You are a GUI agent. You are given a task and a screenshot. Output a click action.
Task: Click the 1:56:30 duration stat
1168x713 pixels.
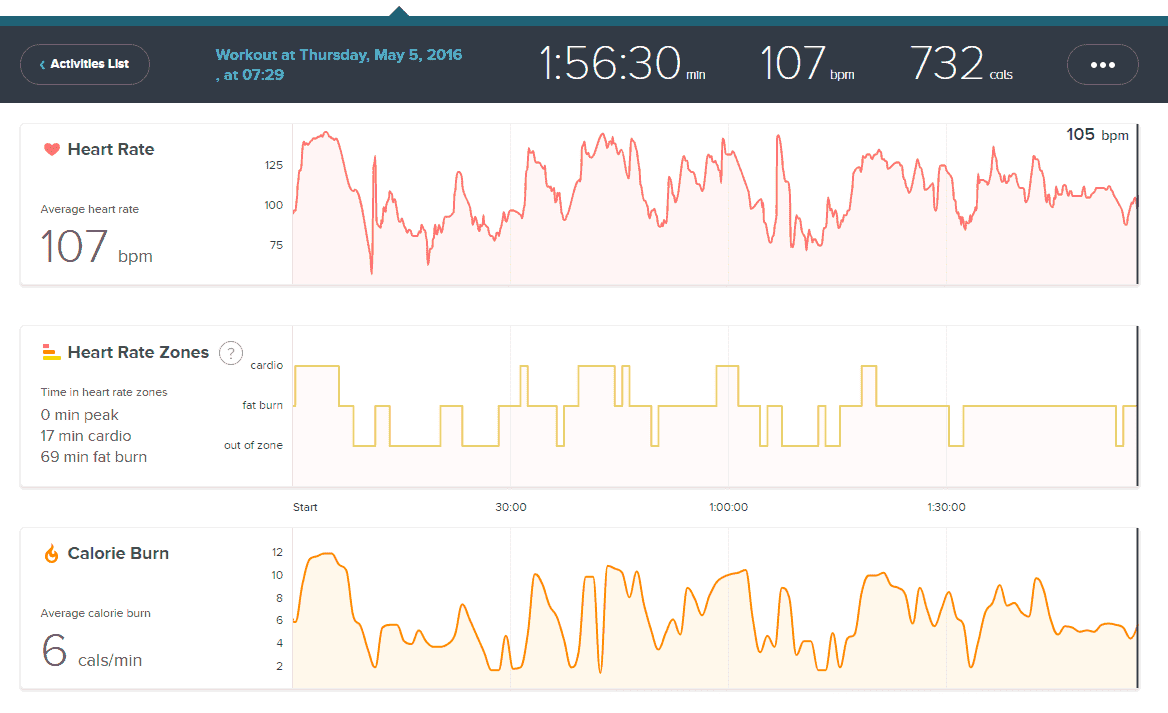[621, 63]
